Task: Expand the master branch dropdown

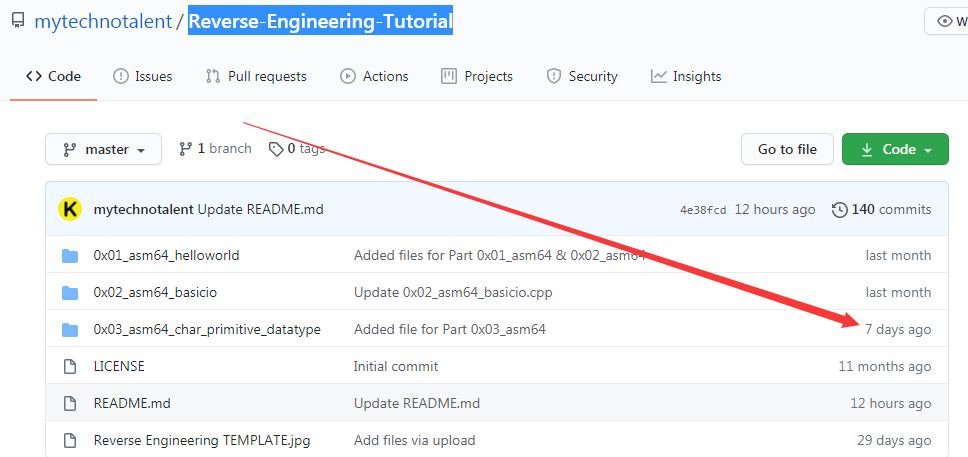Action: pyautogui.click(x=104, y=149)
